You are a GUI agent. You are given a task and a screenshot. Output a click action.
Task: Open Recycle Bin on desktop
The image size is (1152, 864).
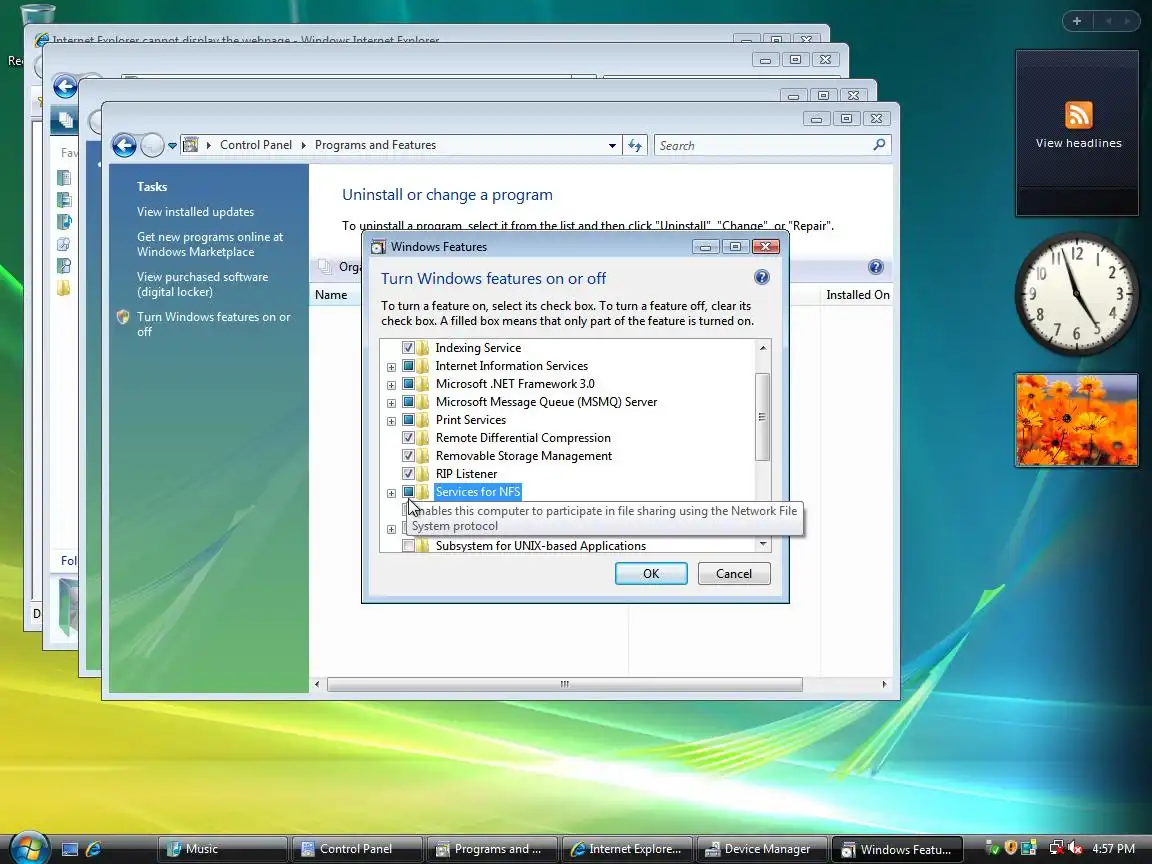tap(37, 13)
